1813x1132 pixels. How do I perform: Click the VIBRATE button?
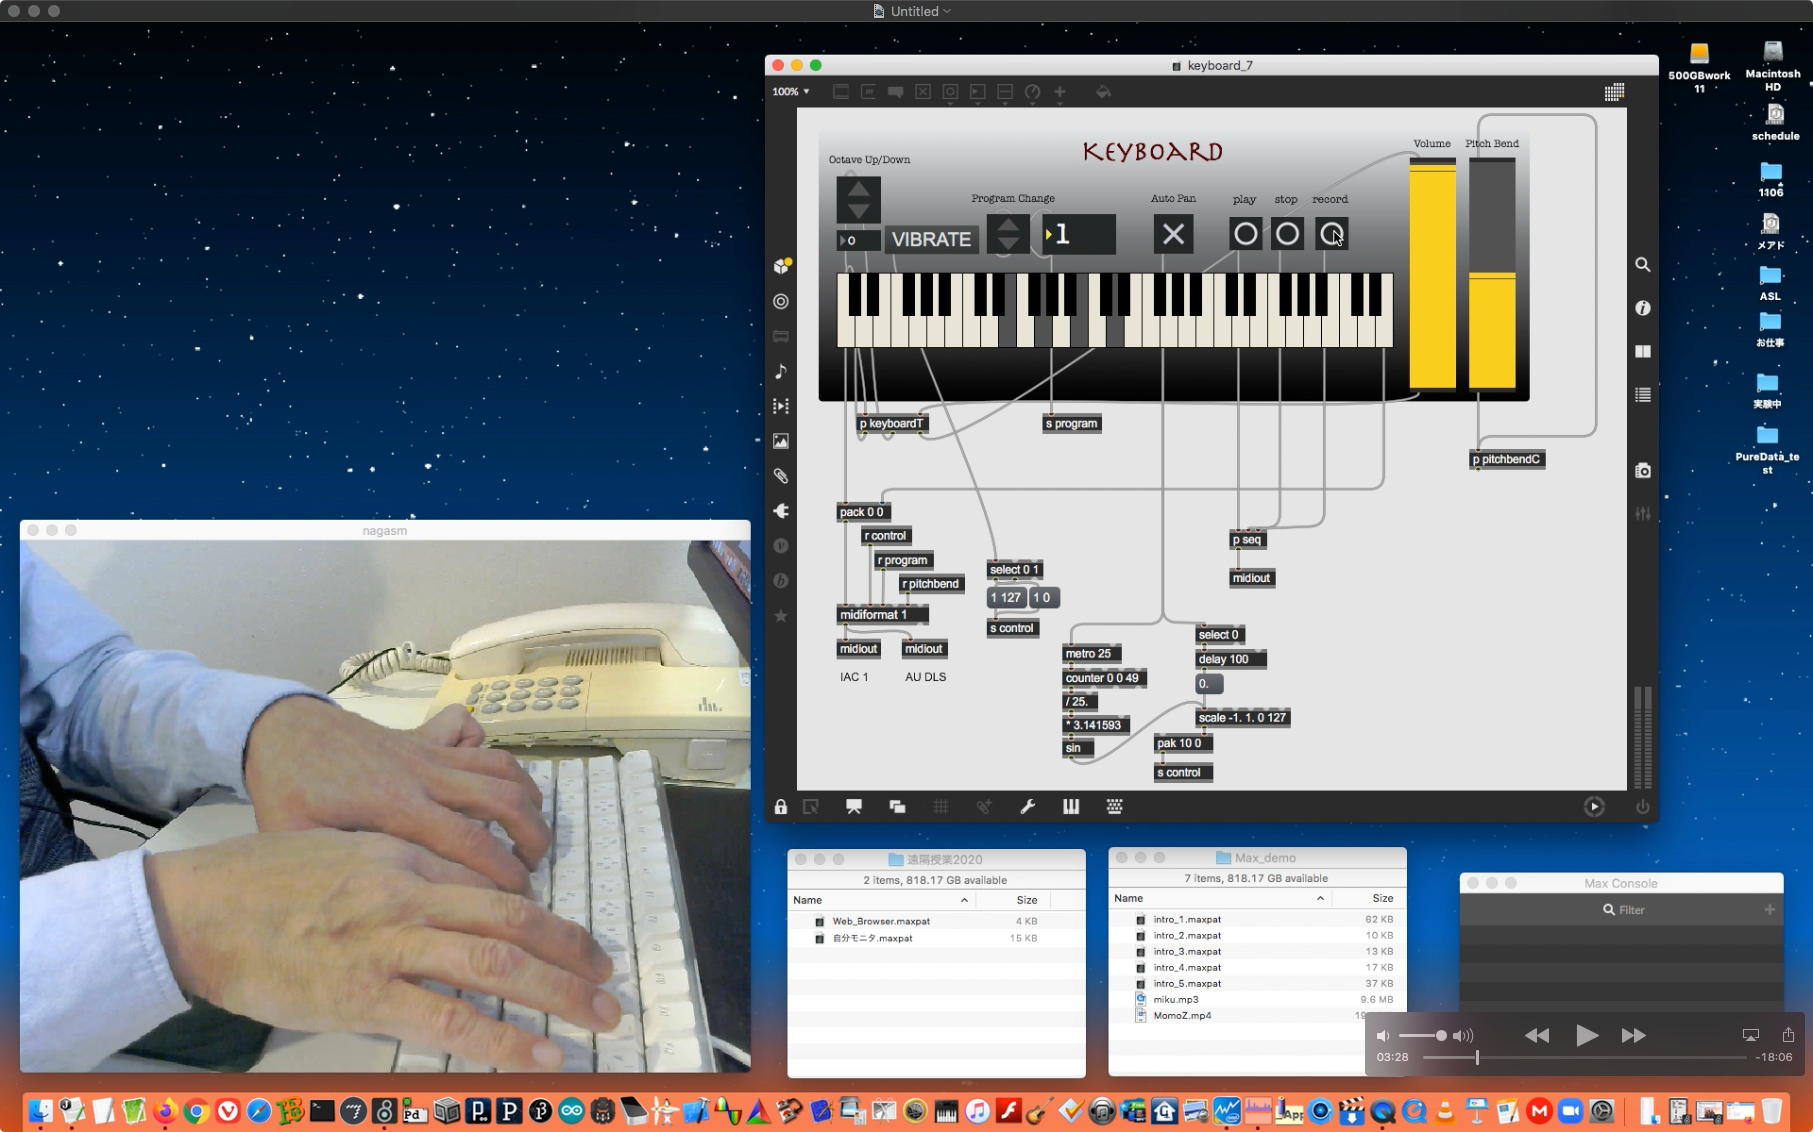[x=931, y=240]
